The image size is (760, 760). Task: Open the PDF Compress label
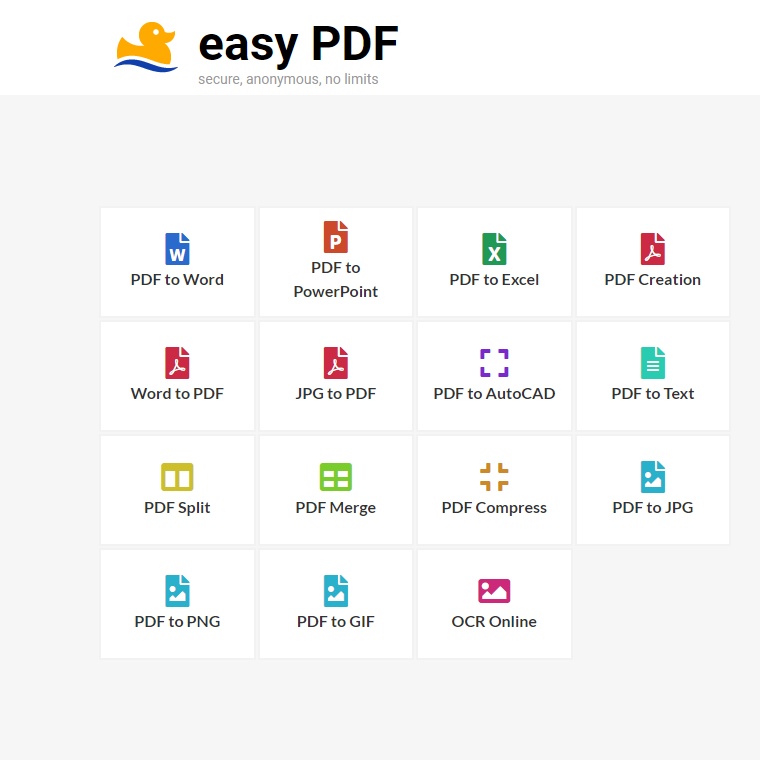[494, 507]
